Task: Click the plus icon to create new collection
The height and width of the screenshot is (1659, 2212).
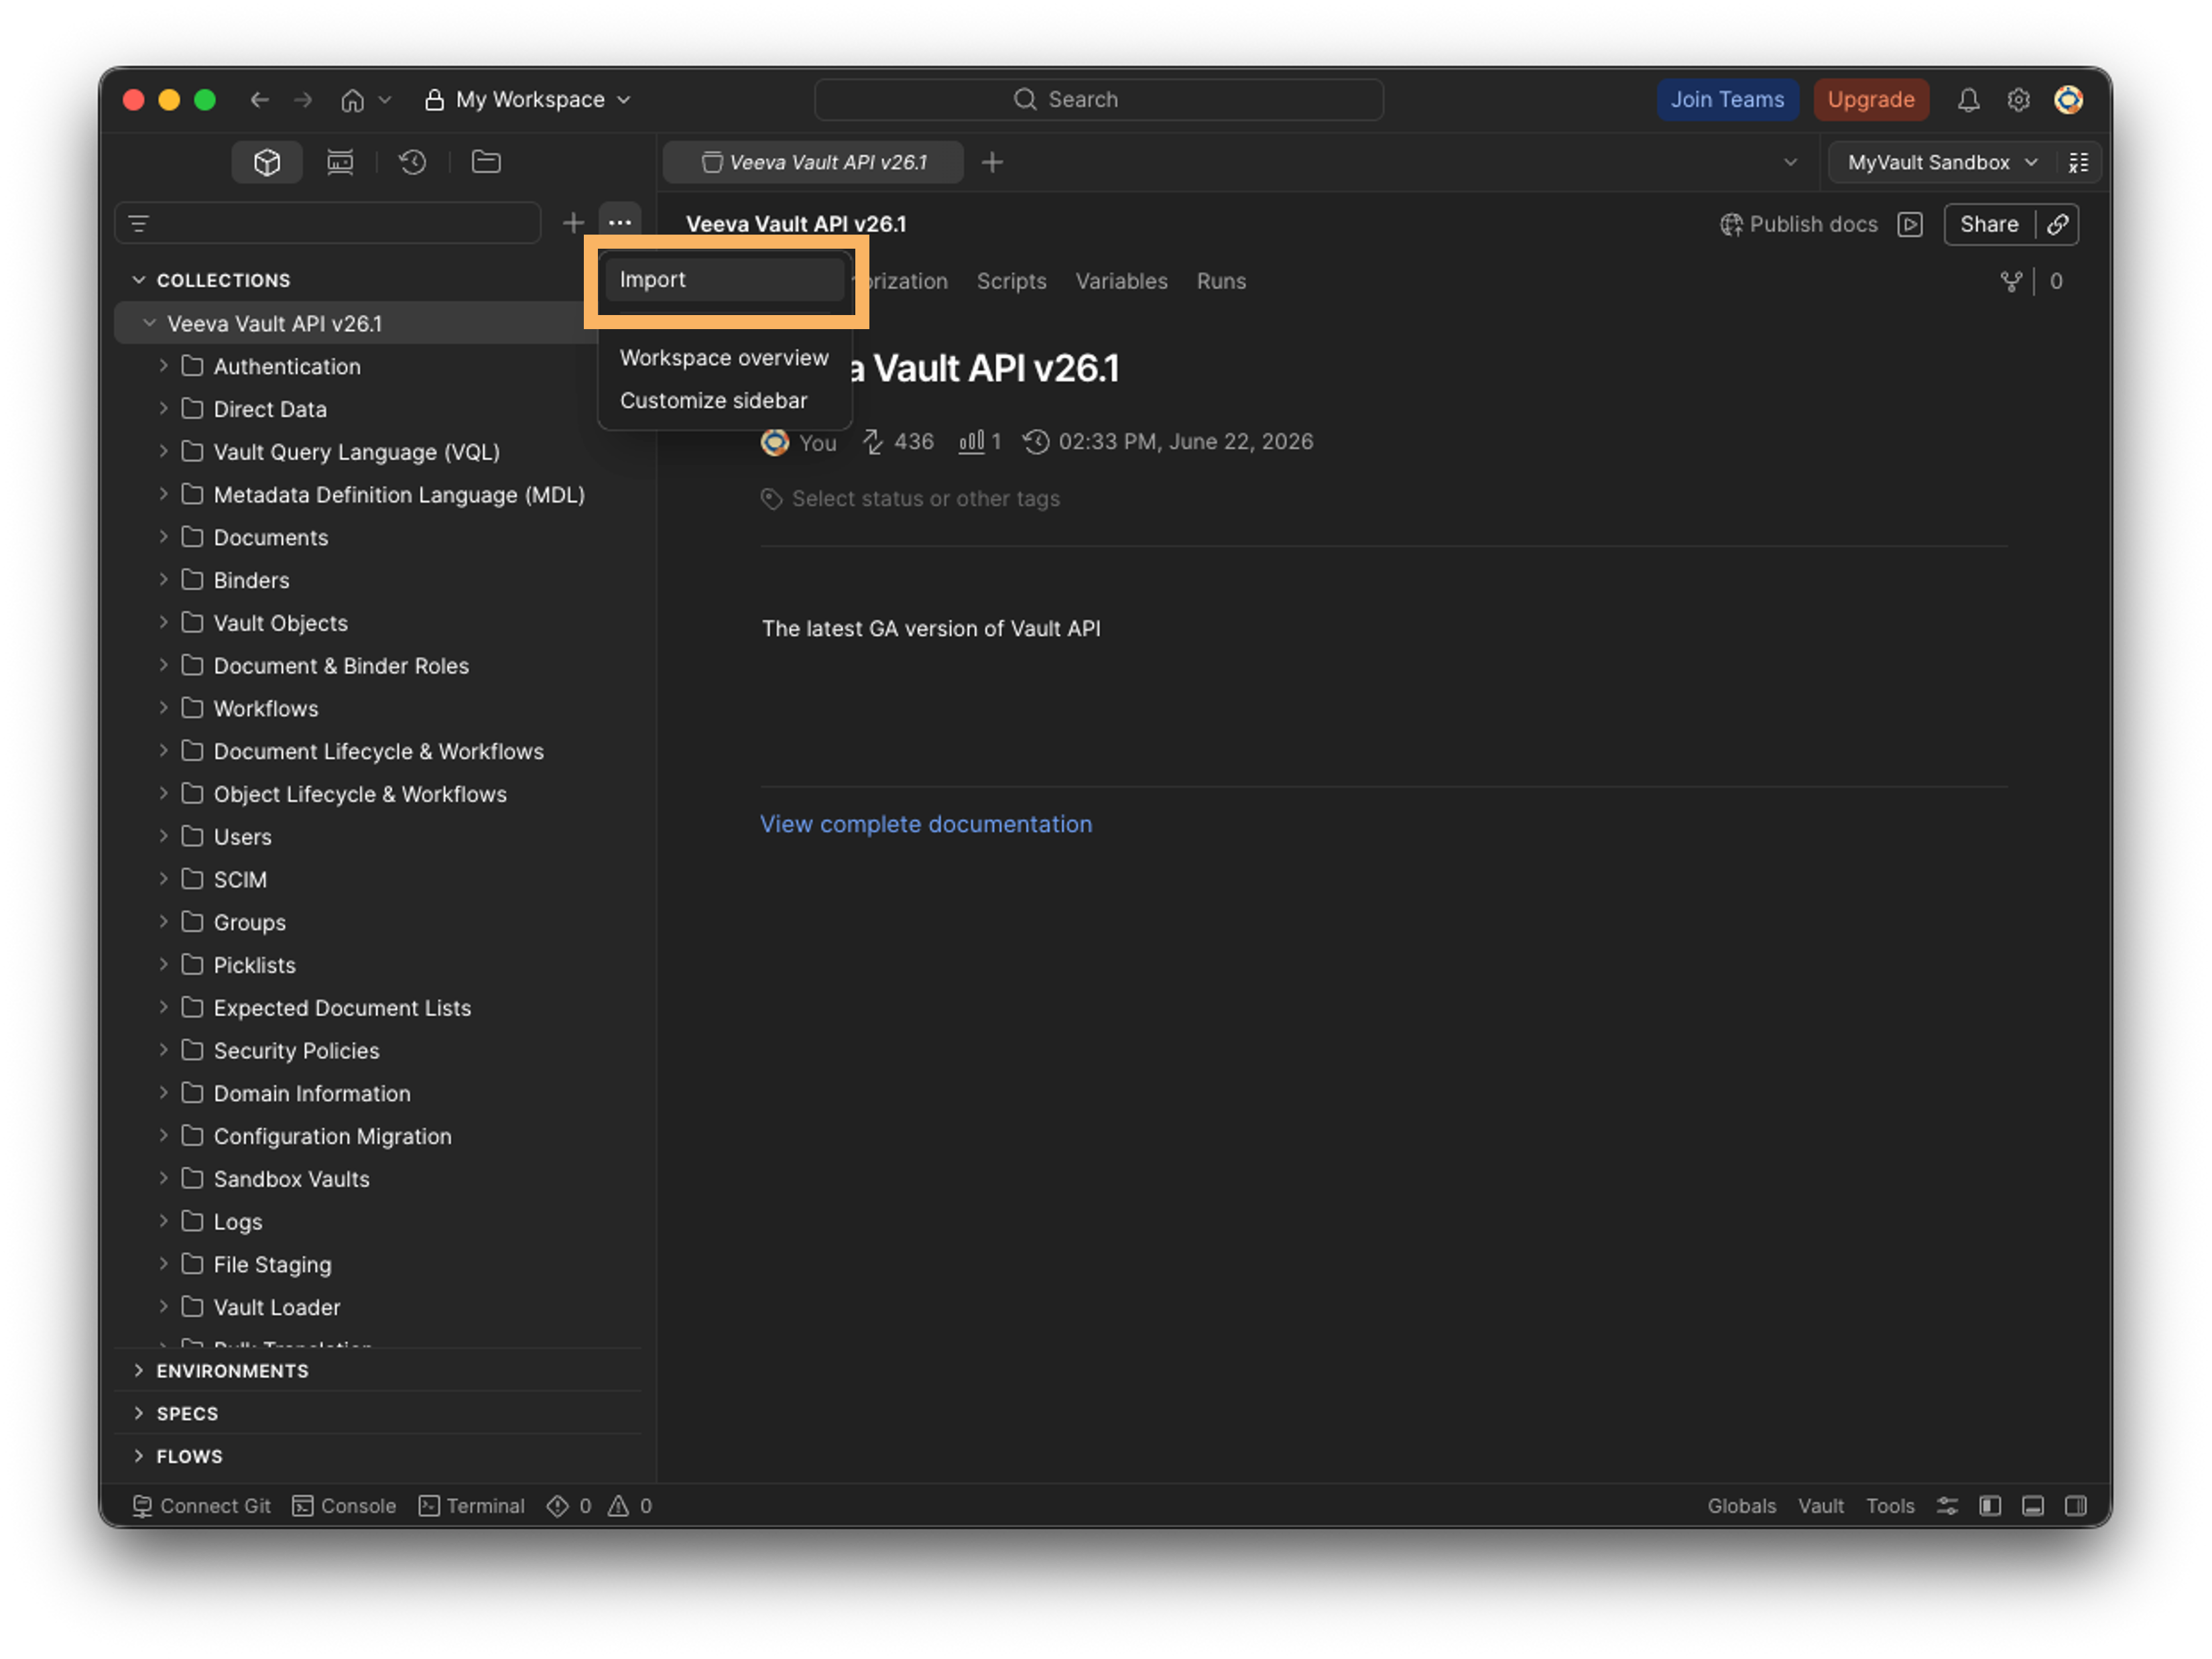Action: pos(573,223)
